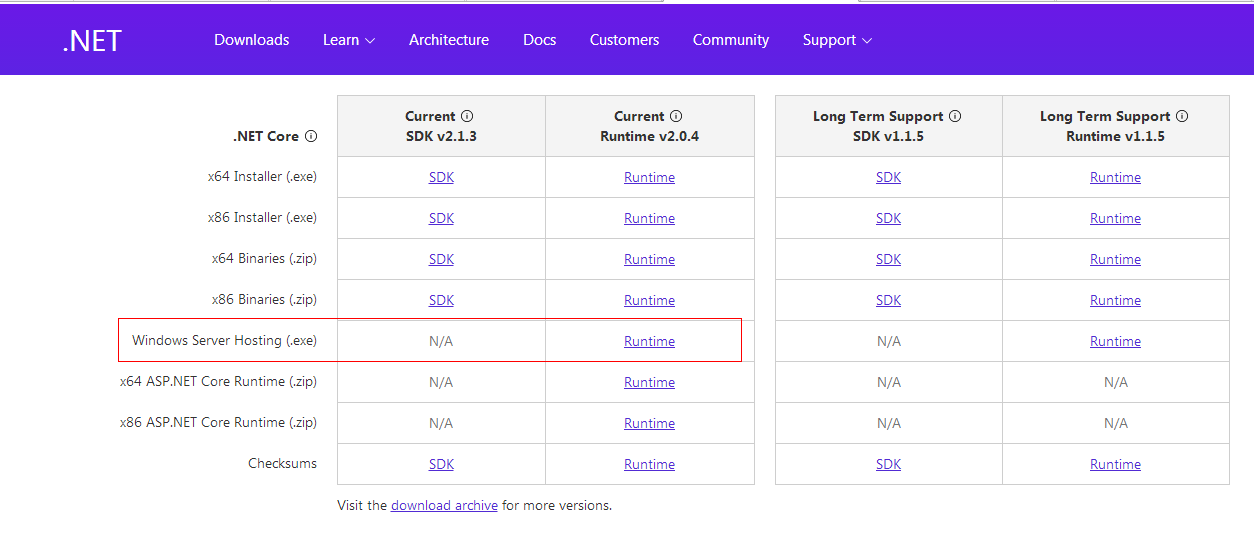
Task: Expand the Learn dropdown menu
Action: (x=349, y=40)
